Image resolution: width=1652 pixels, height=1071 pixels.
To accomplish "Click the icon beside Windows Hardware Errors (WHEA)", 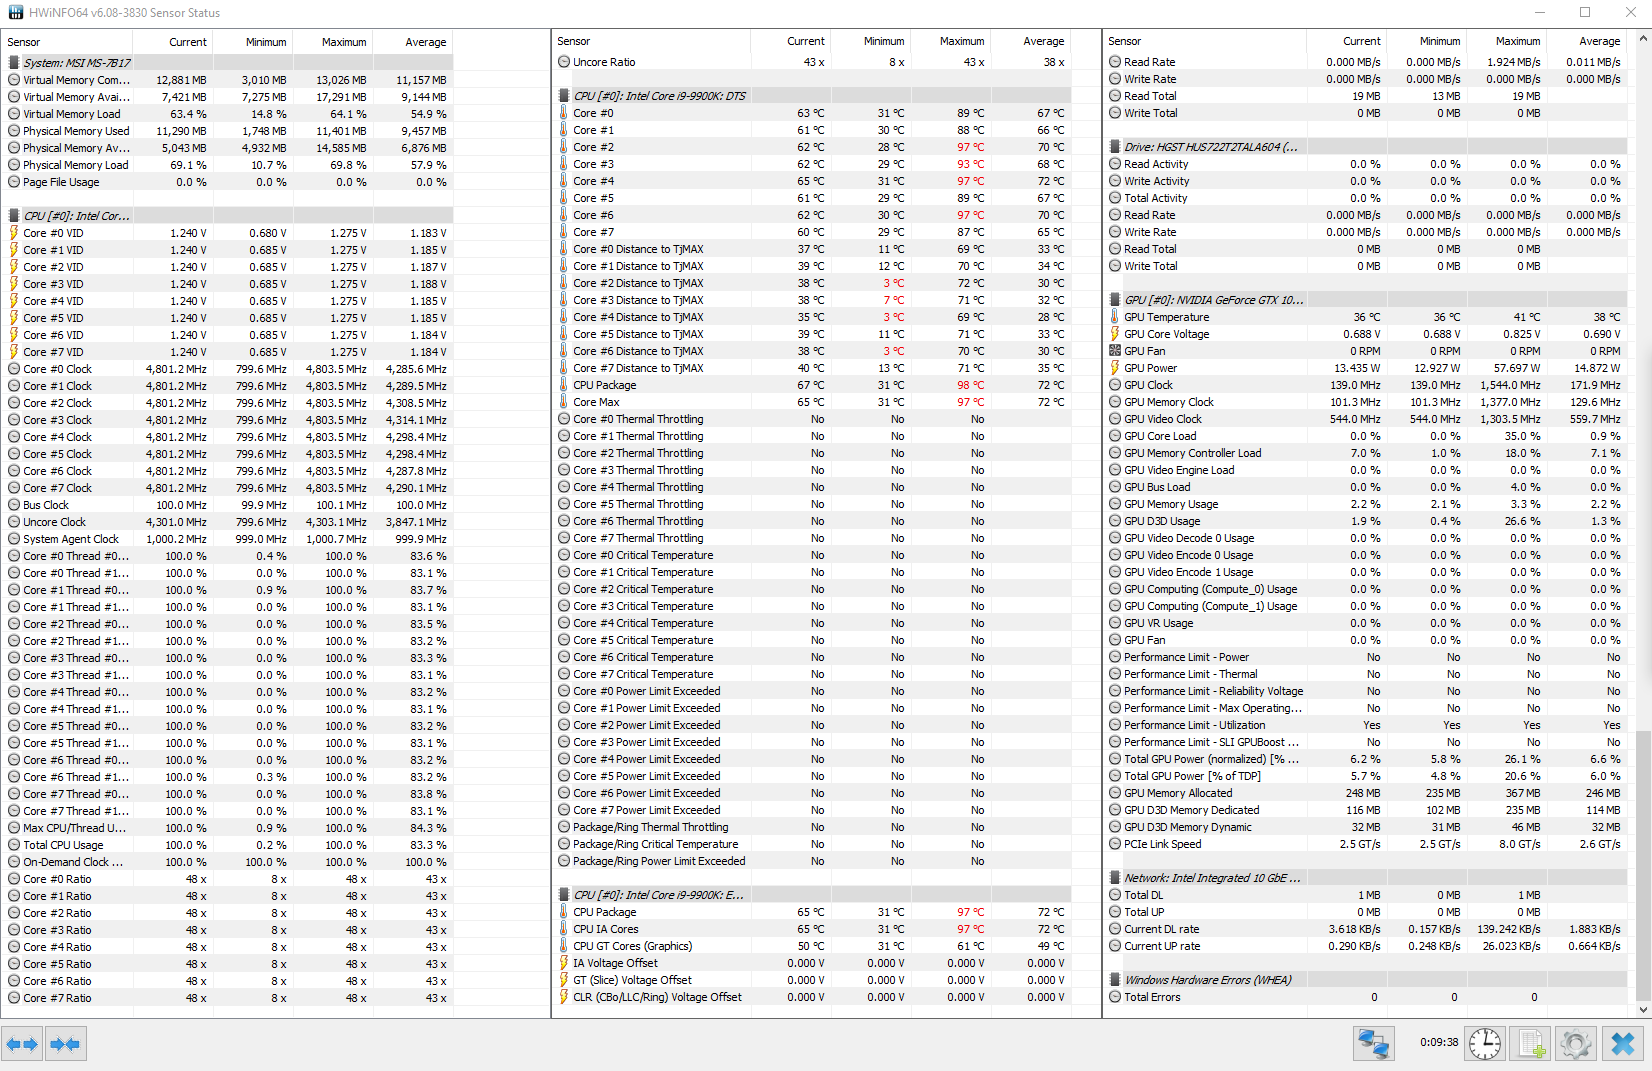I will [x=1115, y=980].
